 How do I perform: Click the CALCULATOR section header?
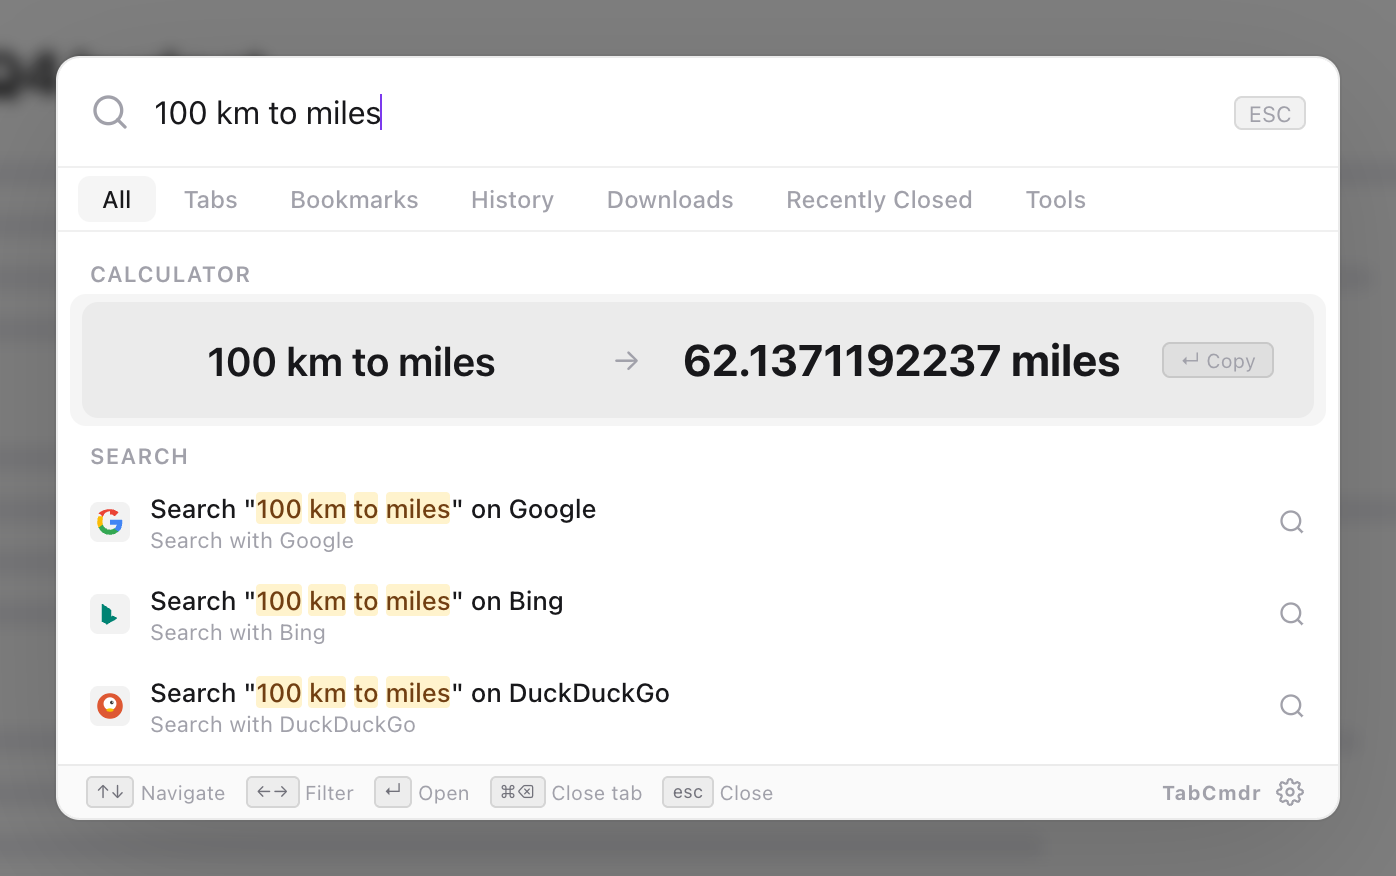[x=171, y=275]
